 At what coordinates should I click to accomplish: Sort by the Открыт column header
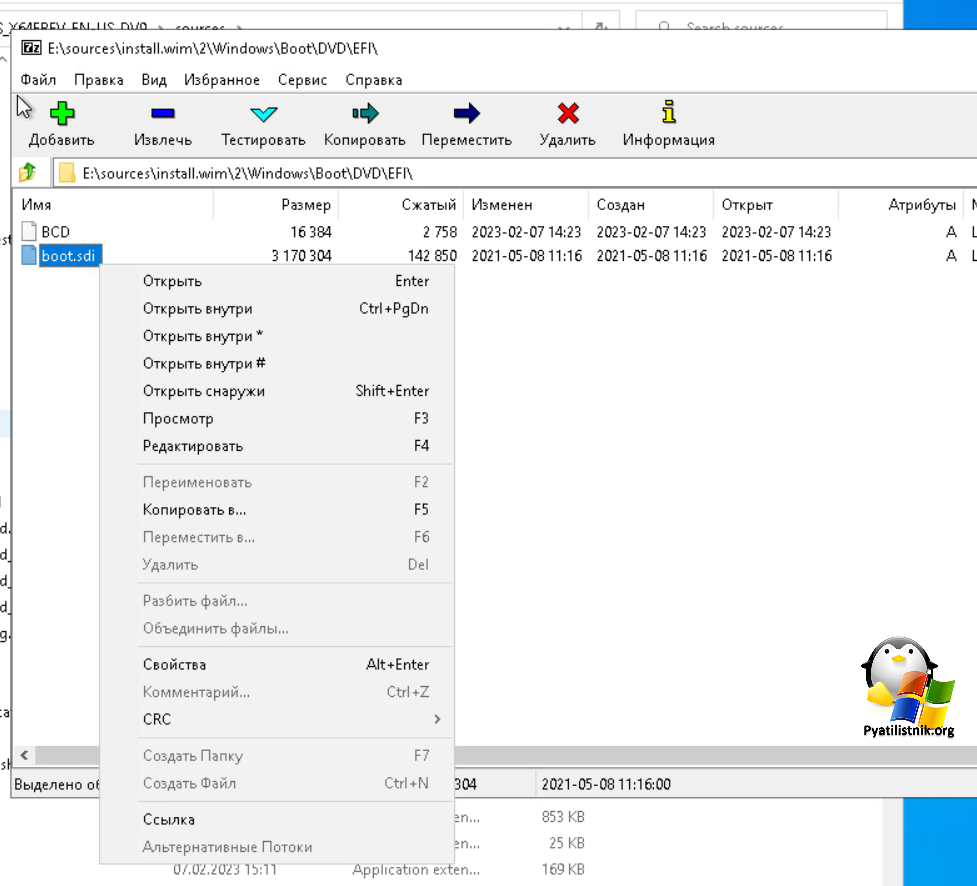(776, 204)
